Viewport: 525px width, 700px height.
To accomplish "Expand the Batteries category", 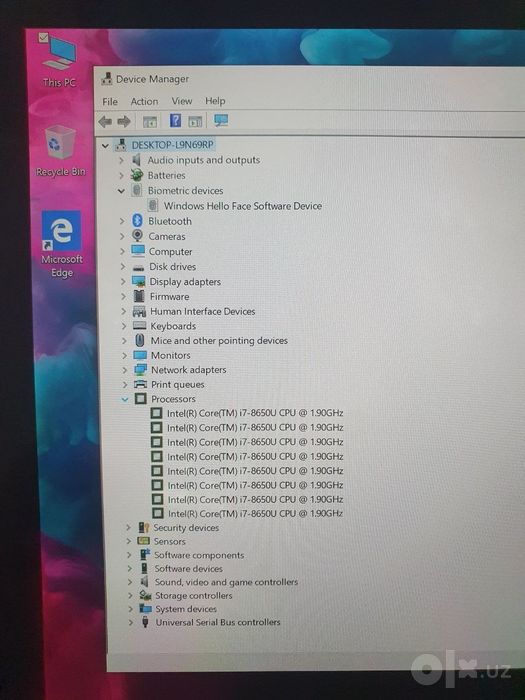I will 121,175.
